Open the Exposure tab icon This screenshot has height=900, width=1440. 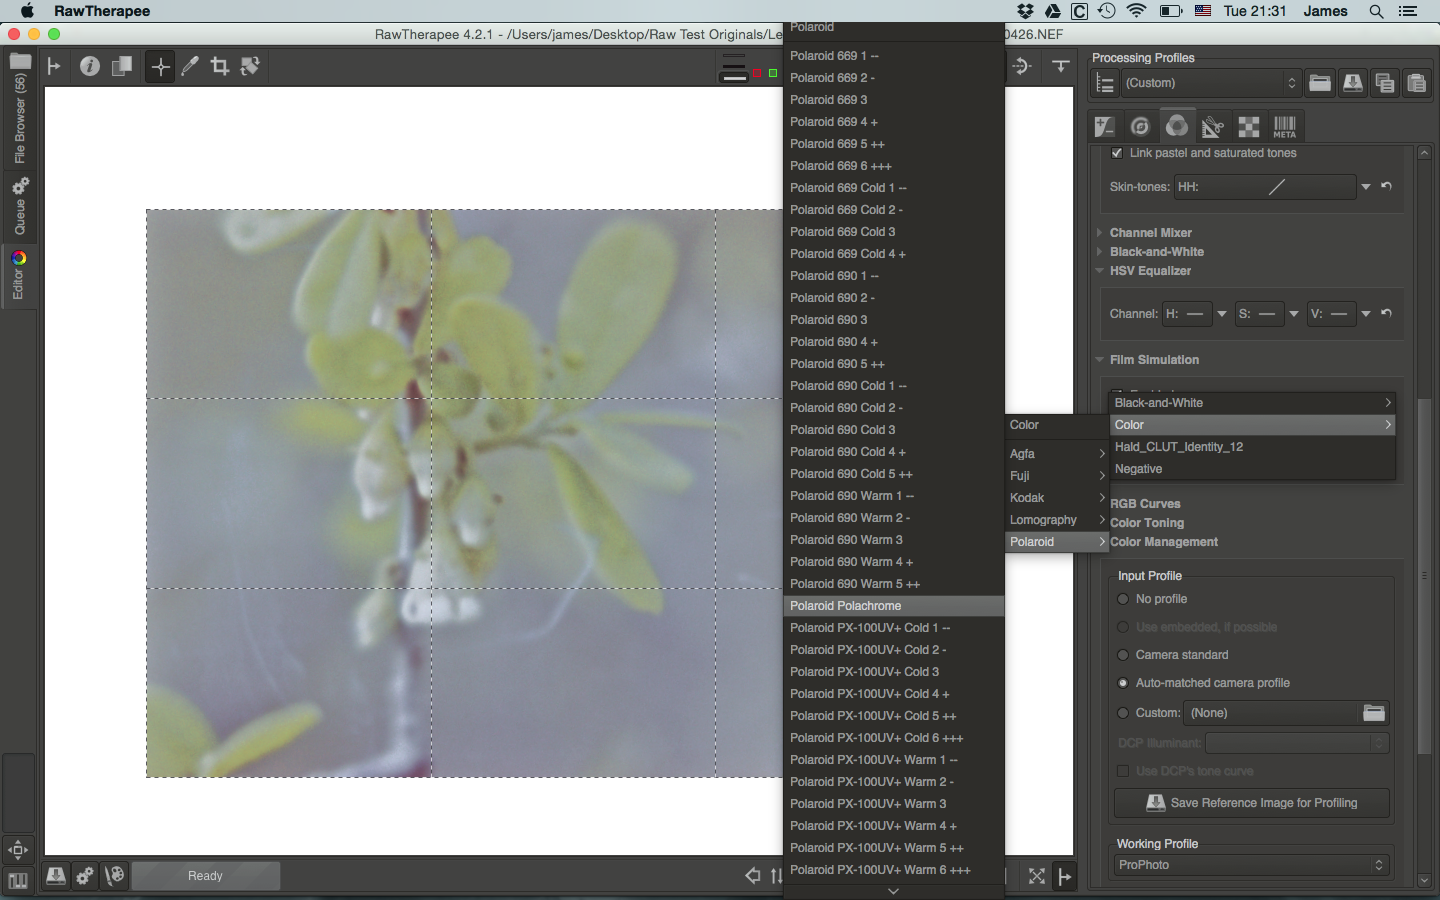tap(1104, 126)
